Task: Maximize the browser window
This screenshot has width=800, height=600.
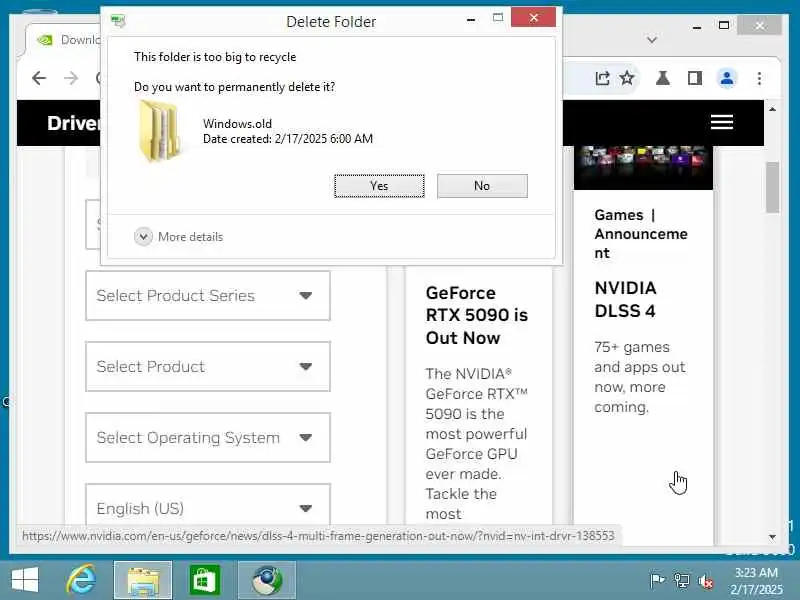Action: click(x=723, y=25)
